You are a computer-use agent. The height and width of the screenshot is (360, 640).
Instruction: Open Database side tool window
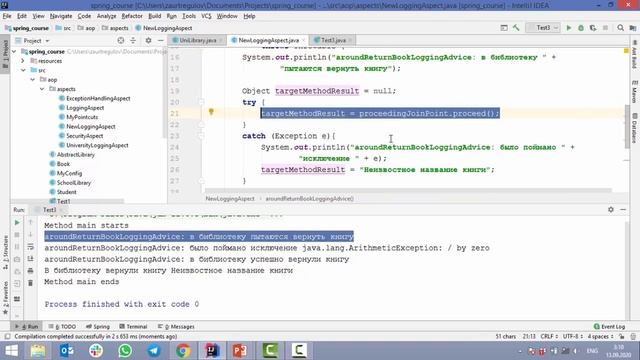pyautogui.click(x=634, y=128)
